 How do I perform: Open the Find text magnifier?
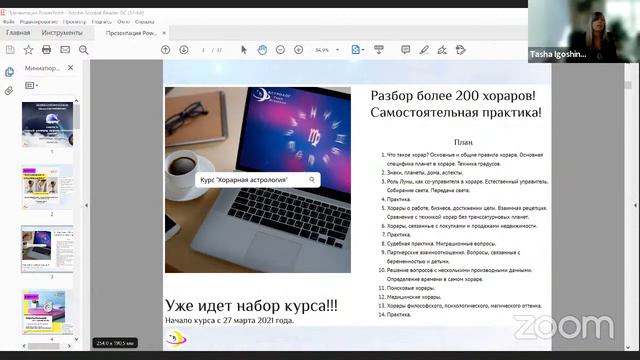click(84, 50)
